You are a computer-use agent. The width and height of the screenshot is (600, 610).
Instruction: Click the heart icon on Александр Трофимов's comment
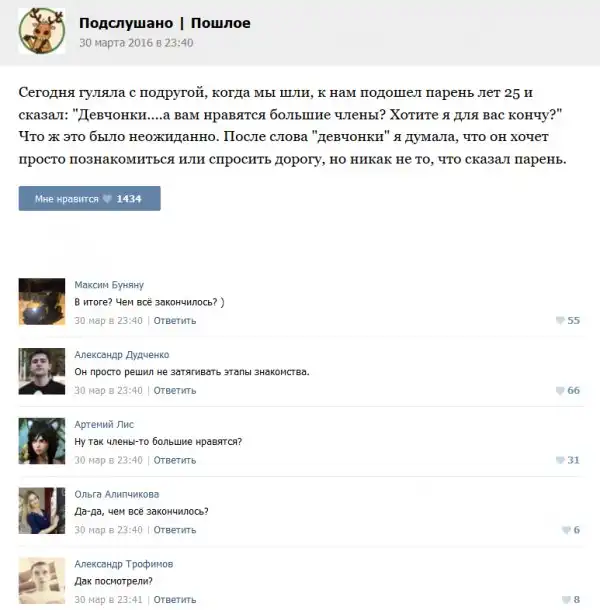pyautogui.click(x=566, y=599)
